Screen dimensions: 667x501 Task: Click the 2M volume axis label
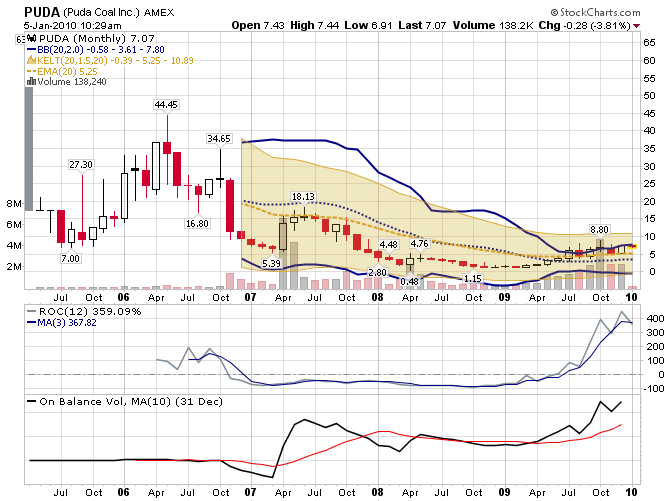coord(14,267)
